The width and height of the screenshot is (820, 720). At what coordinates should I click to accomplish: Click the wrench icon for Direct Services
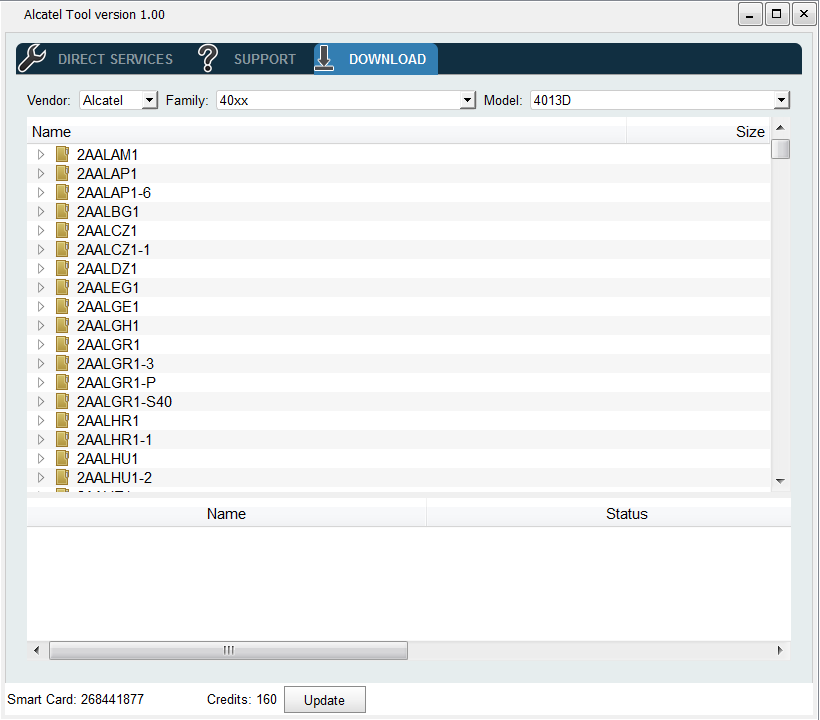(32, 58)
